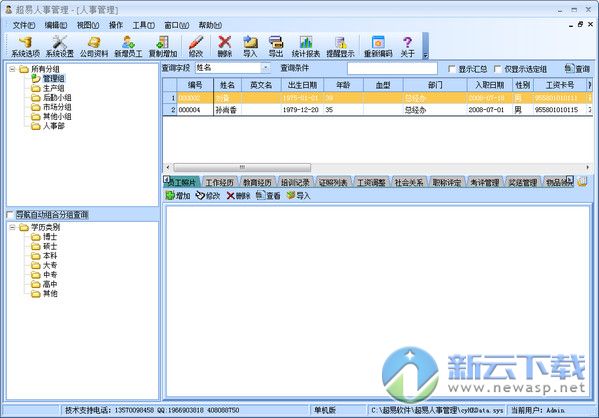Switch to the 培训记录 tab
Image resolution: width=599 pixels, height=418 pixels.
coord(295,183)
